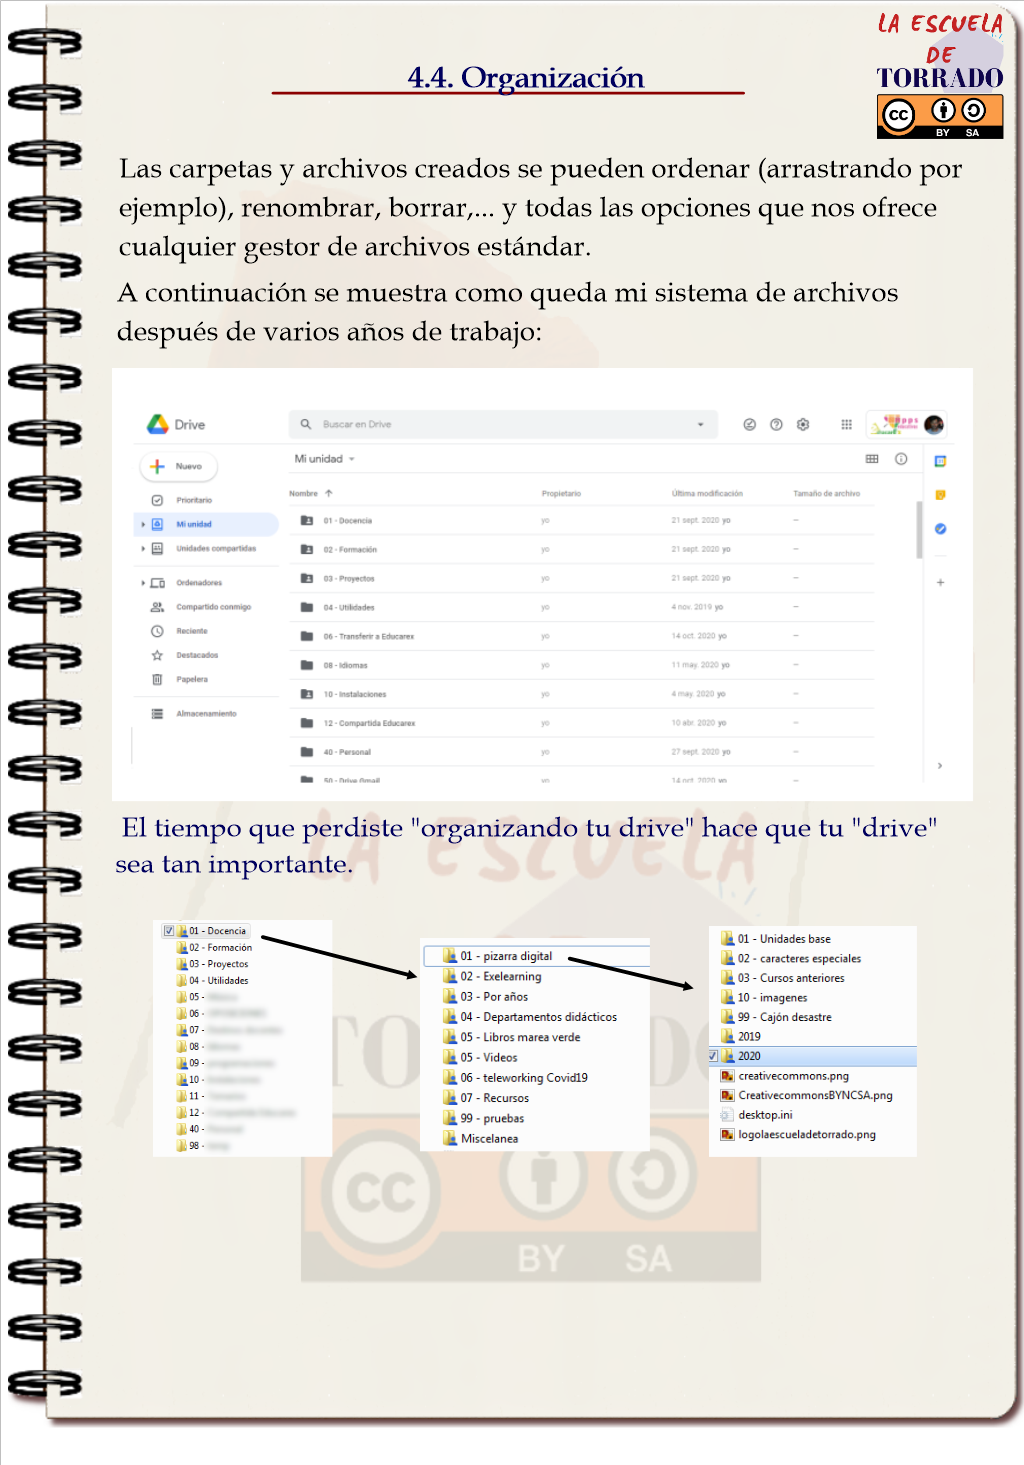Toggle the checkbox beside the 2020 folder
The width and height of the screenshot is (1024, 1465).
[x=713, y=1056]
